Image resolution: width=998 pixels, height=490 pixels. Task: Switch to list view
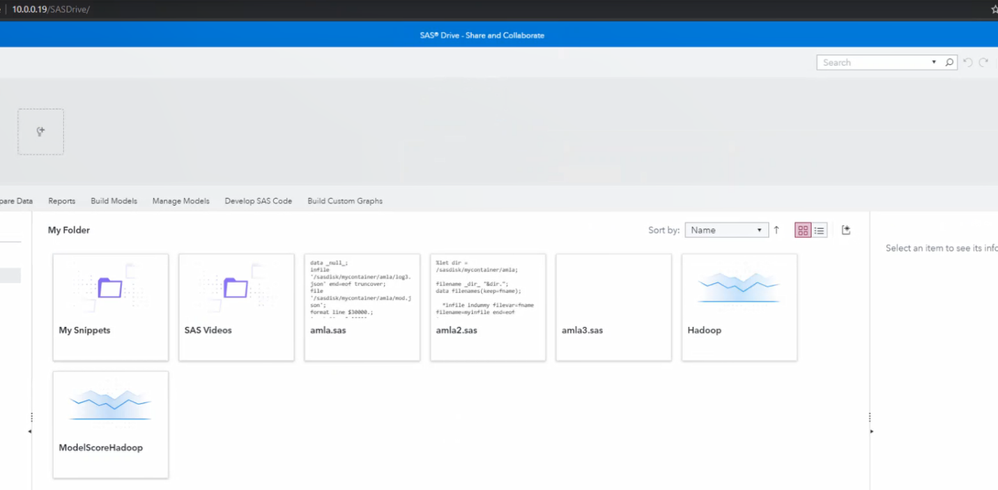click(x=819, y=230)
